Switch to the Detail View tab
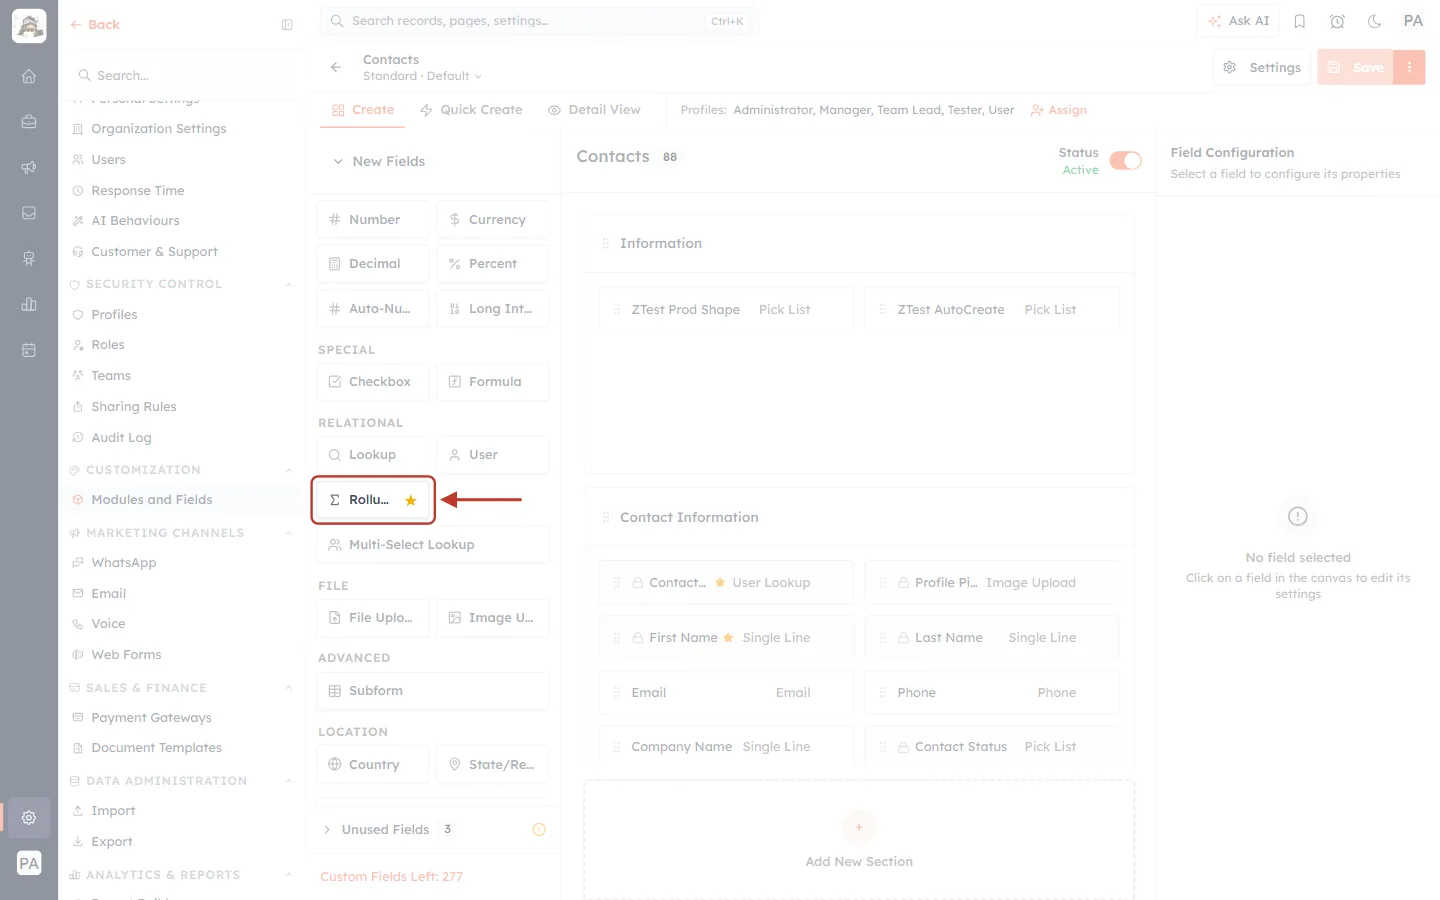 coord(594,110)
